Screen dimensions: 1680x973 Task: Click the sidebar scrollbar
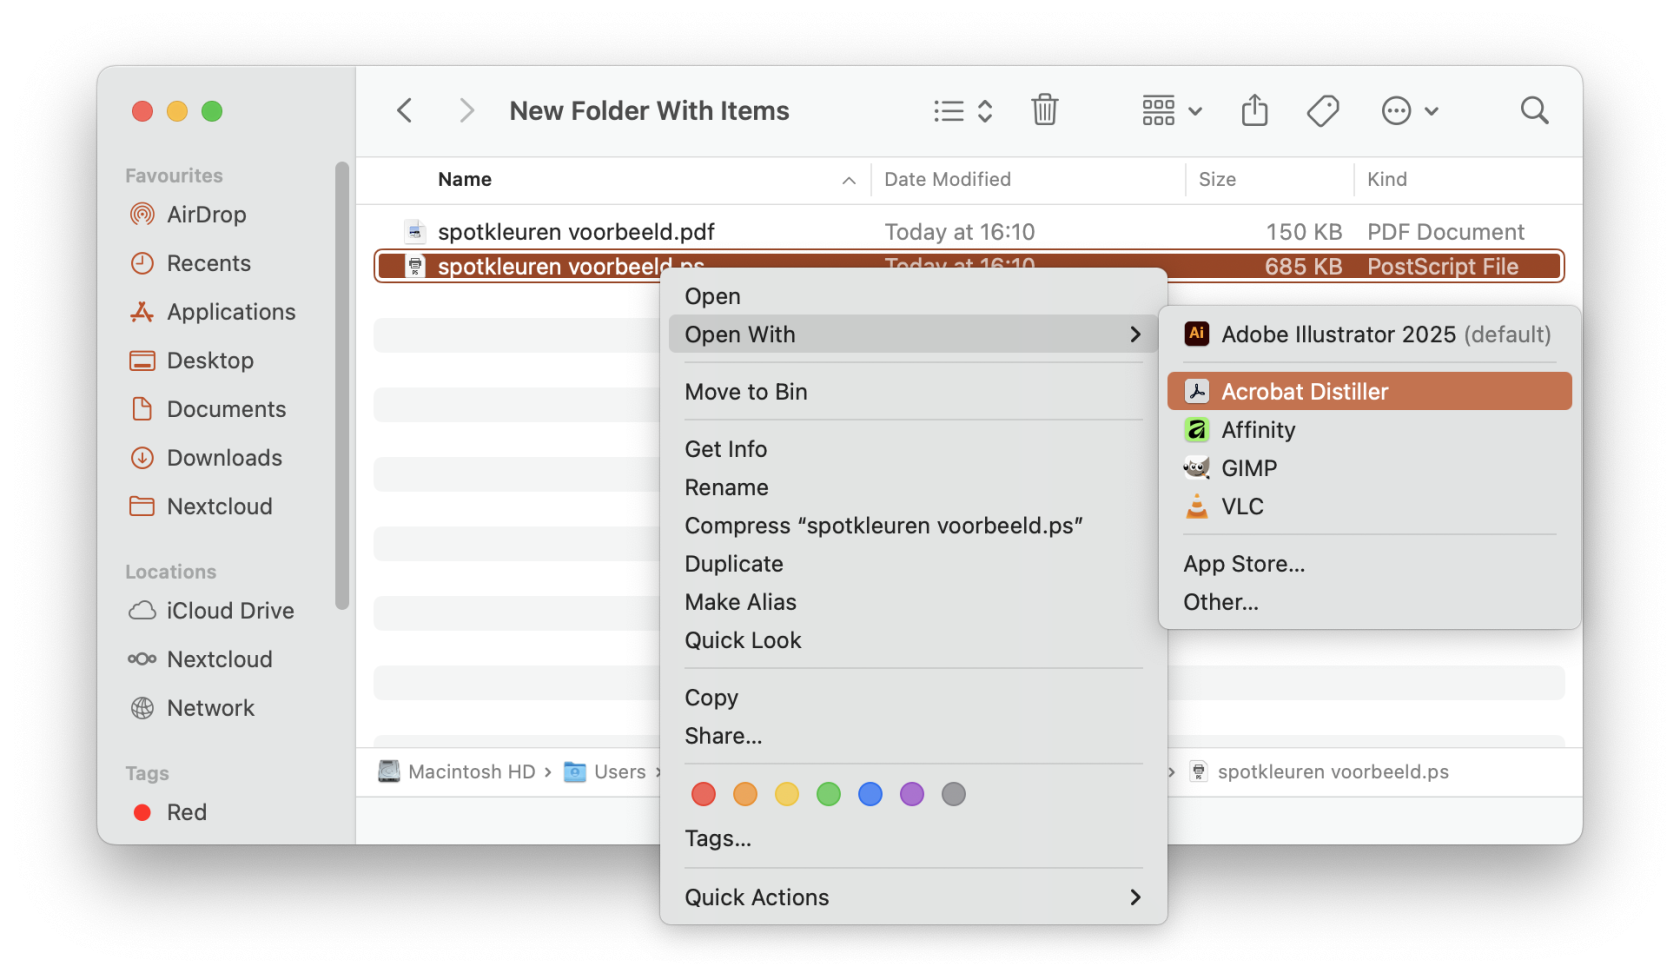point(342,385)
